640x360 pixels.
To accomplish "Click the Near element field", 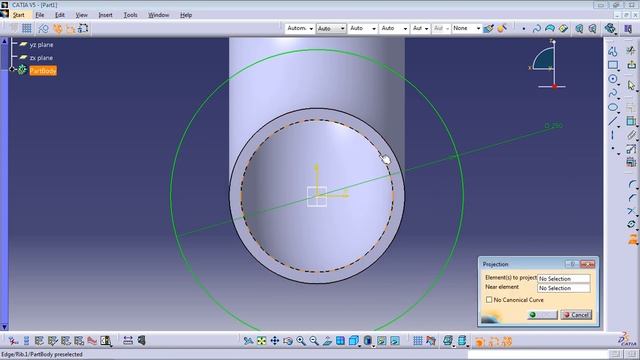I will pos(563,288).
